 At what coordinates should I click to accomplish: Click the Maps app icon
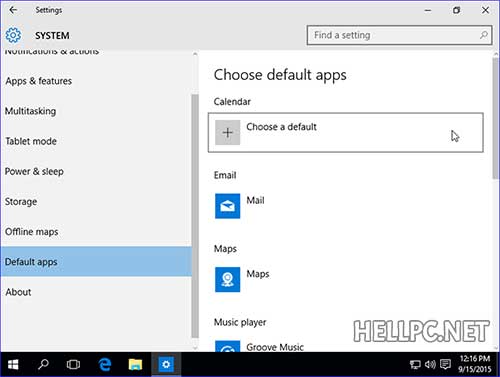click(x=227, y=279)
